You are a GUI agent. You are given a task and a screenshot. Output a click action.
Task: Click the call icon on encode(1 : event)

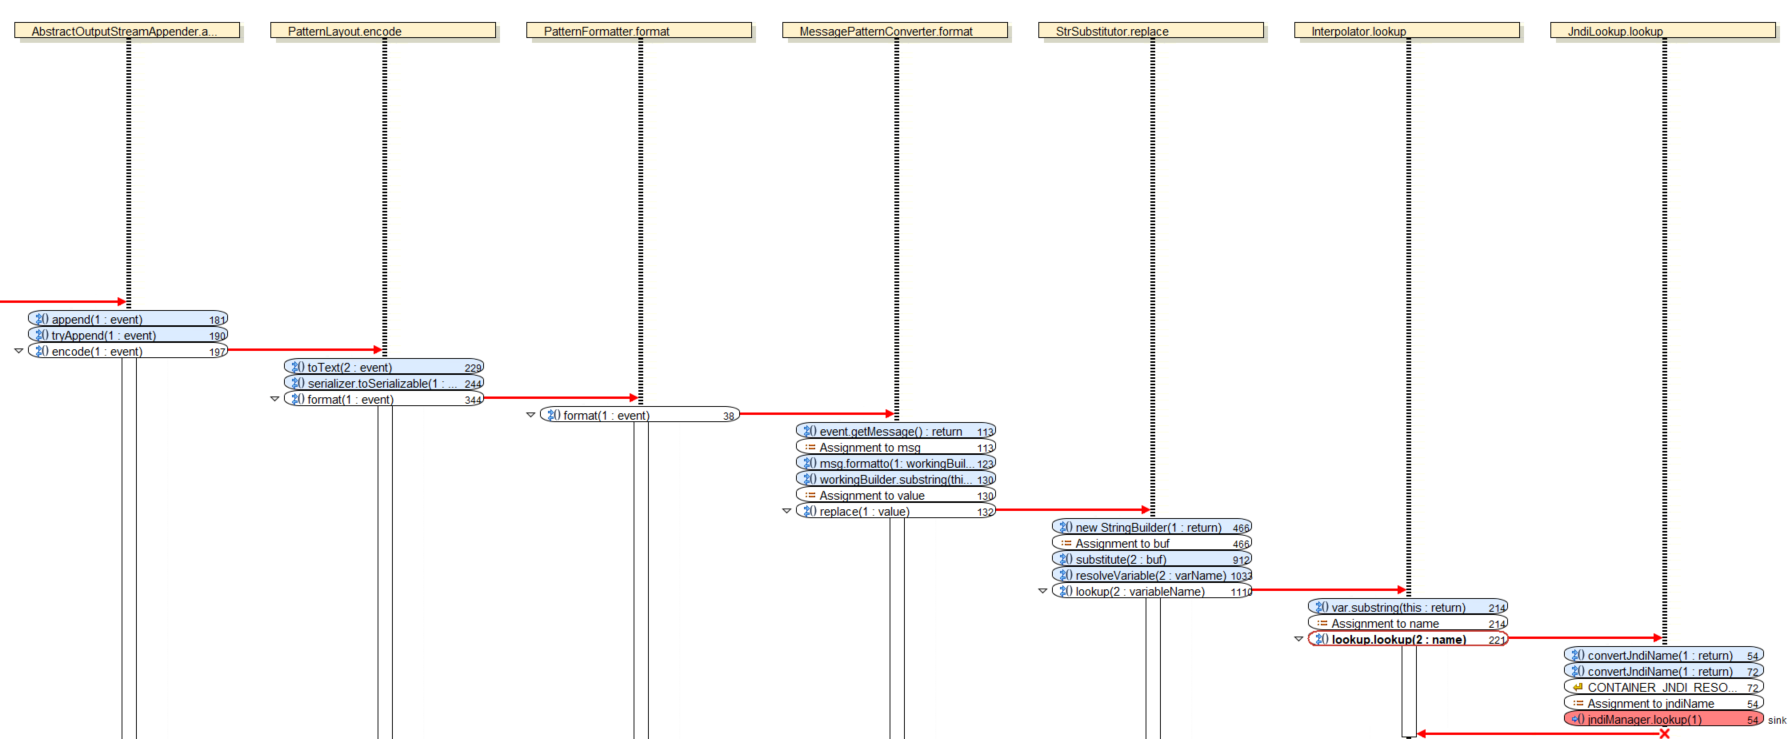tap(42, 352)
